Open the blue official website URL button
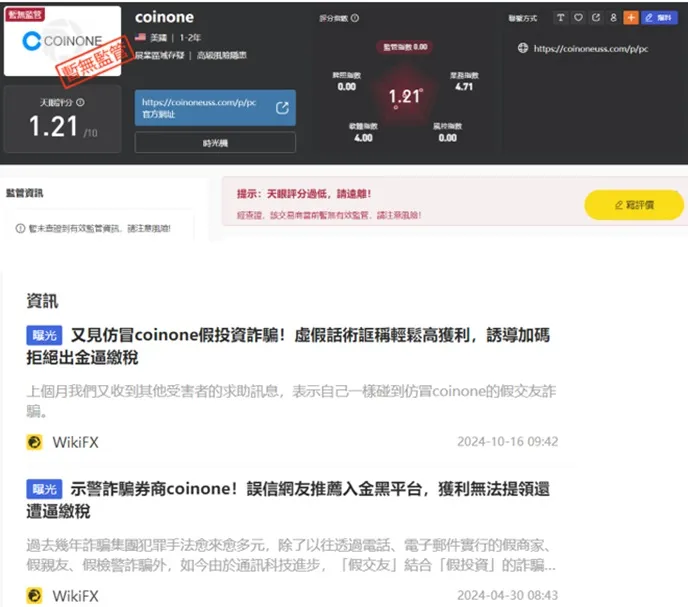 [x=215, y=108]
